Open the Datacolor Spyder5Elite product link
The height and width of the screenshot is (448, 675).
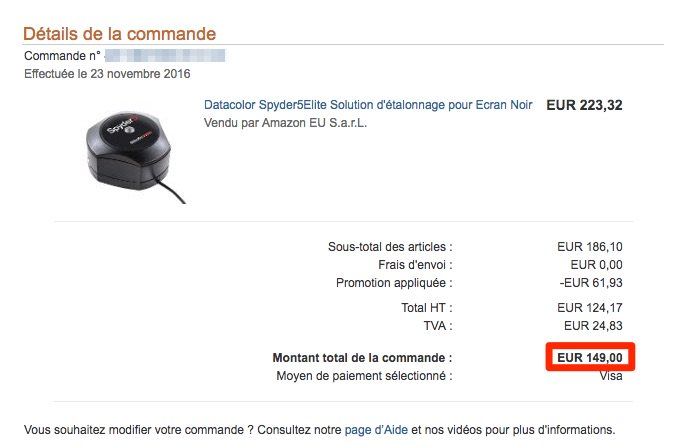click(x=368, y=105)
